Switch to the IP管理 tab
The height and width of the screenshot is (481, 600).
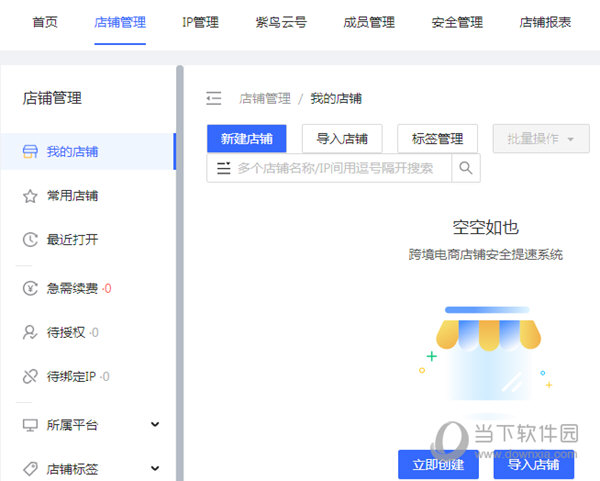coord(200,22)
